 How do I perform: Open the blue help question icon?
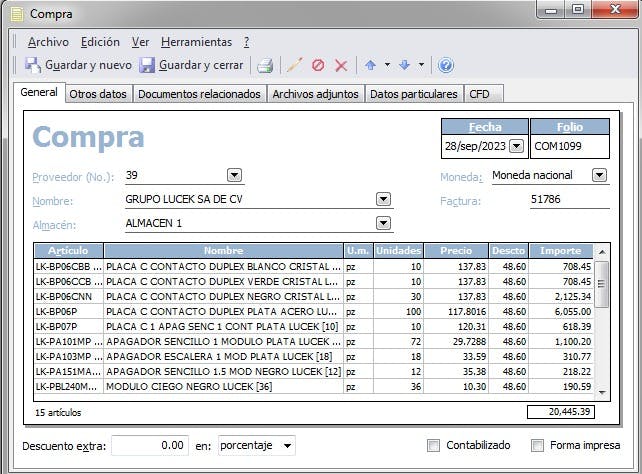445,65
